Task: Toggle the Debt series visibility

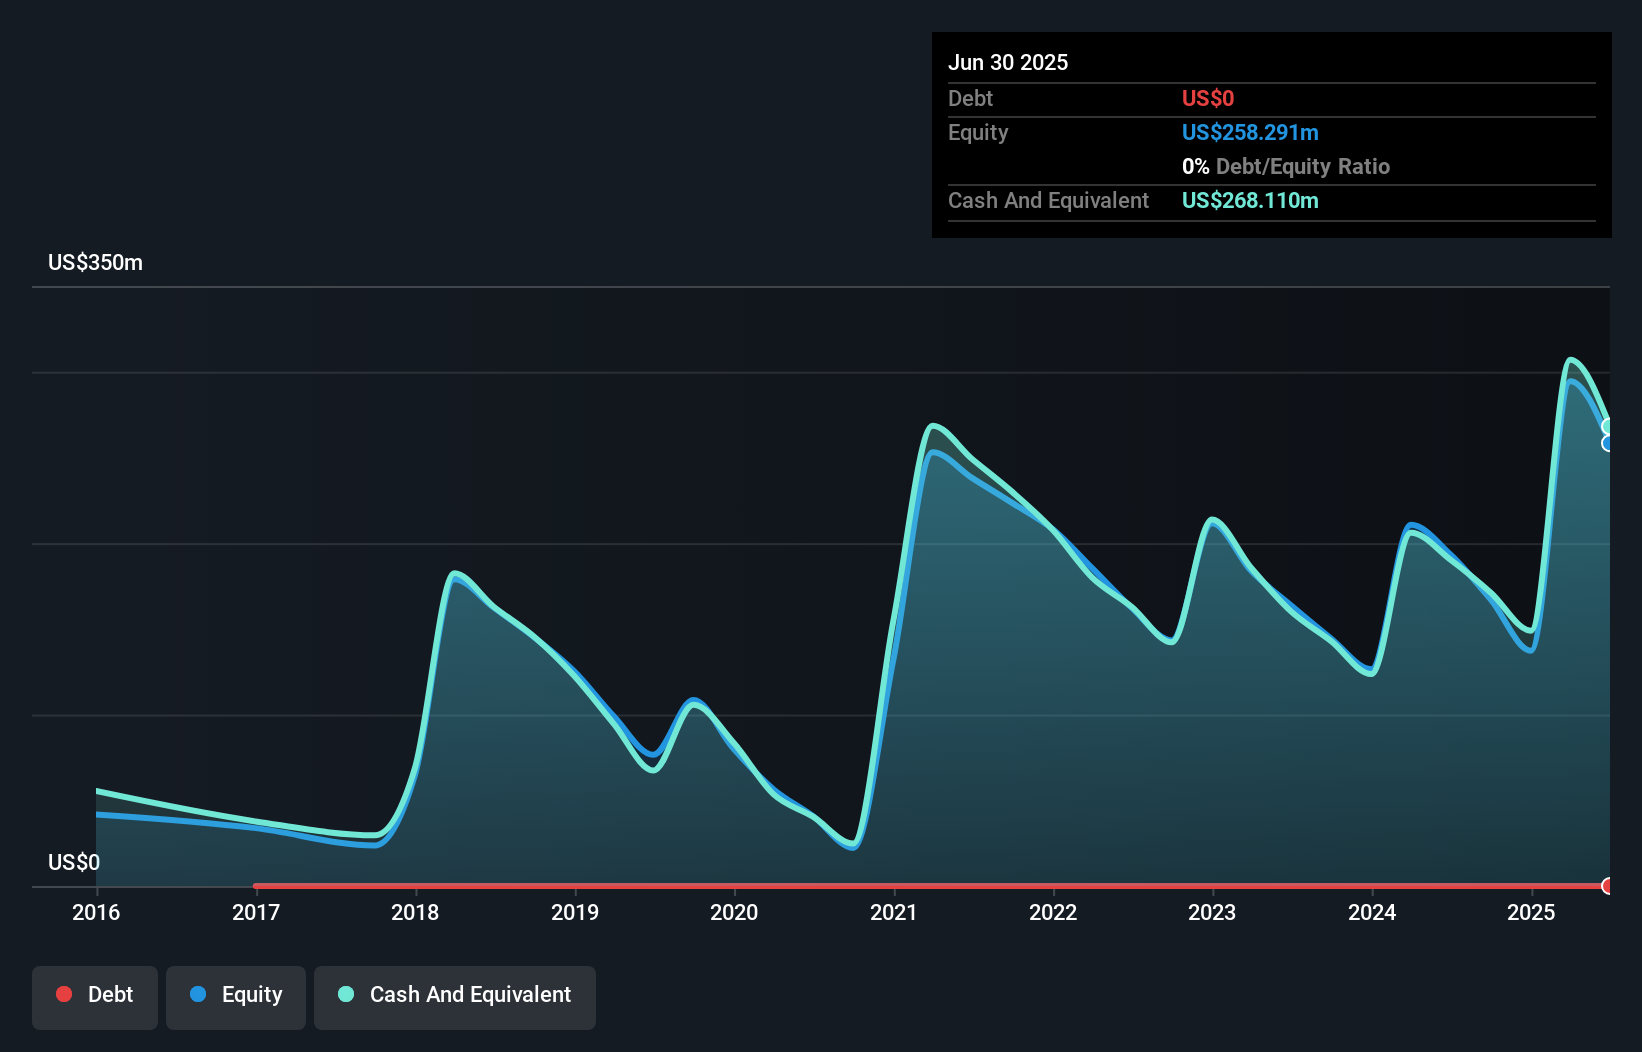Action: coord(95,996)
